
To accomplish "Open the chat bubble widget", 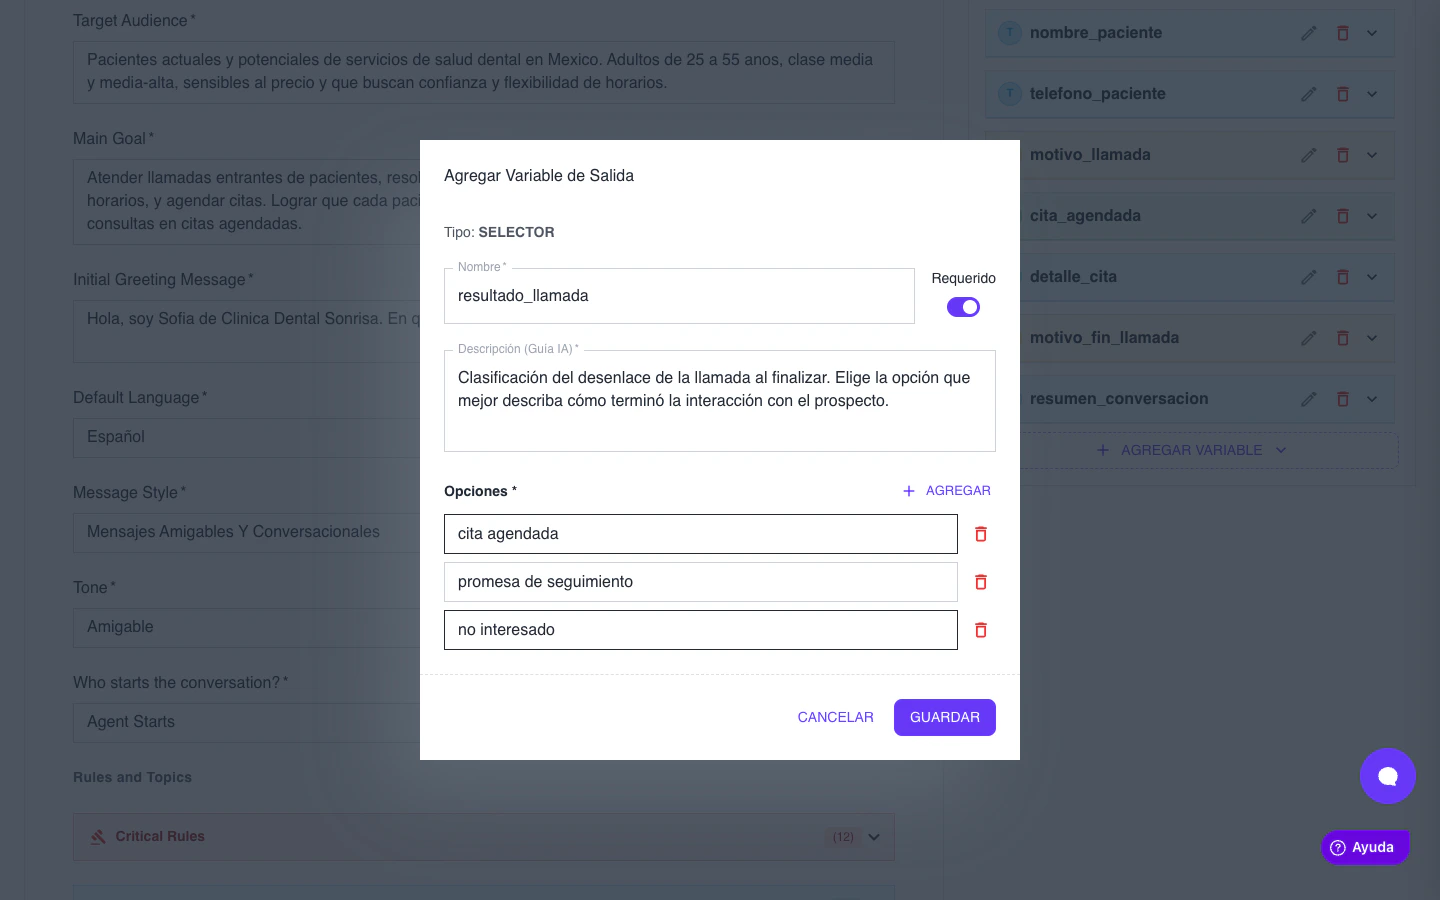I will coord(1388,776).
